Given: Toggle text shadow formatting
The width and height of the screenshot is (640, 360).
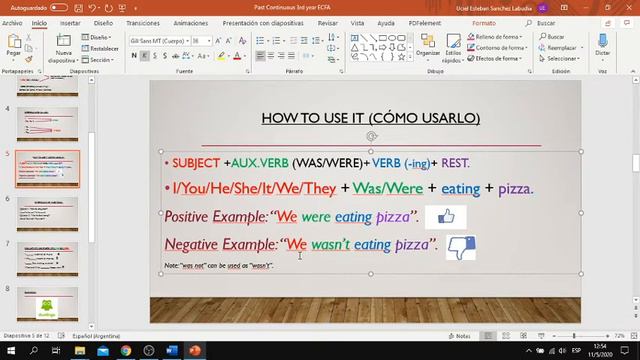Looking at the screenshot, I should coord(165,56).
